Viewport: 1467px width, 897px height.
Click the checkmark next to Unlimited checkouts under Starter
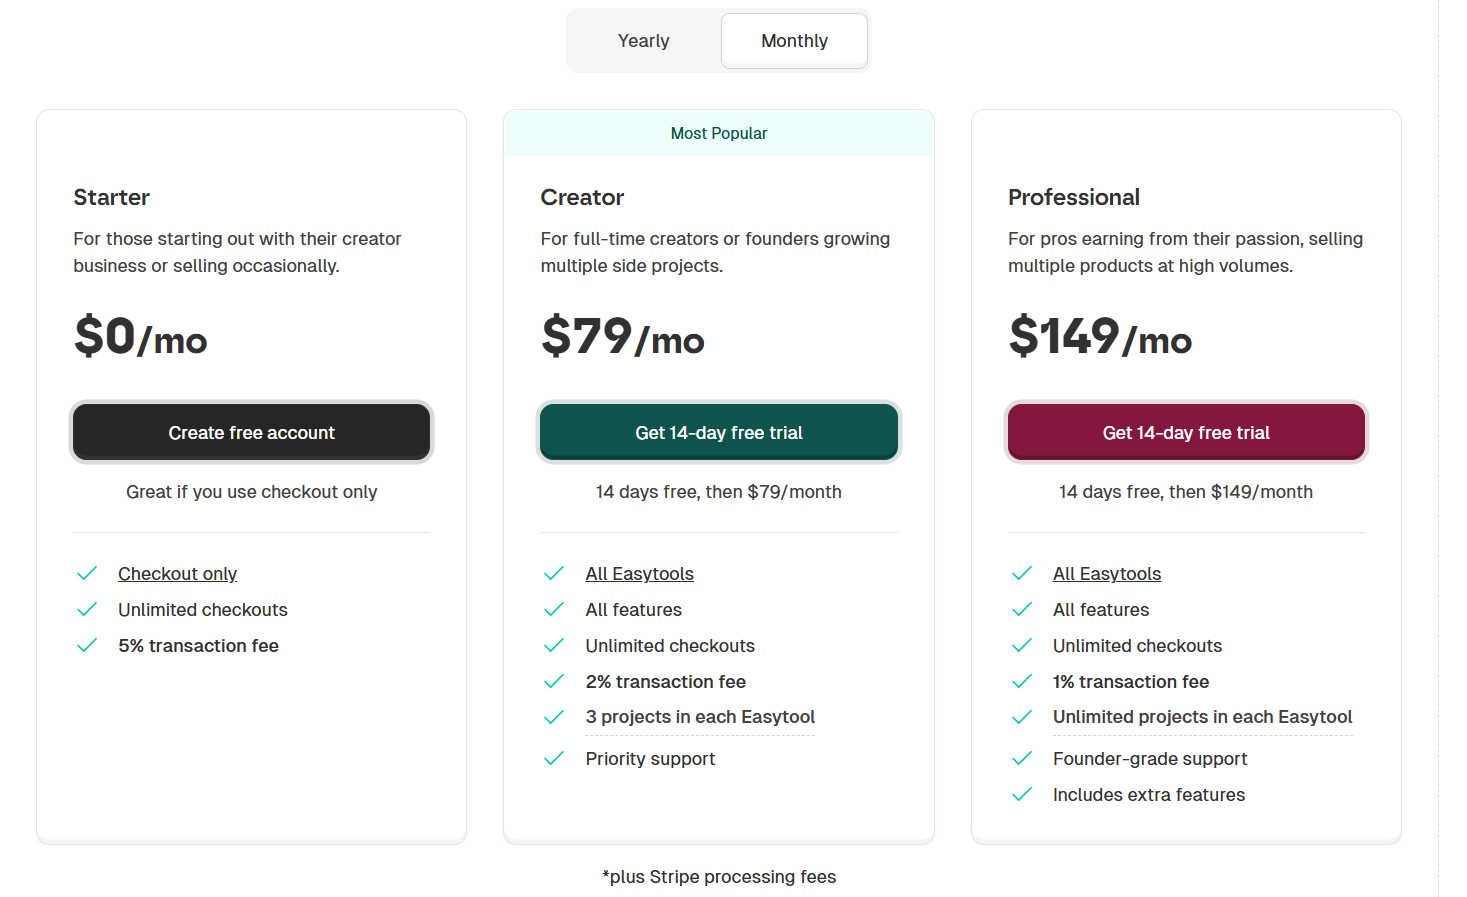[x=87, y=609]
